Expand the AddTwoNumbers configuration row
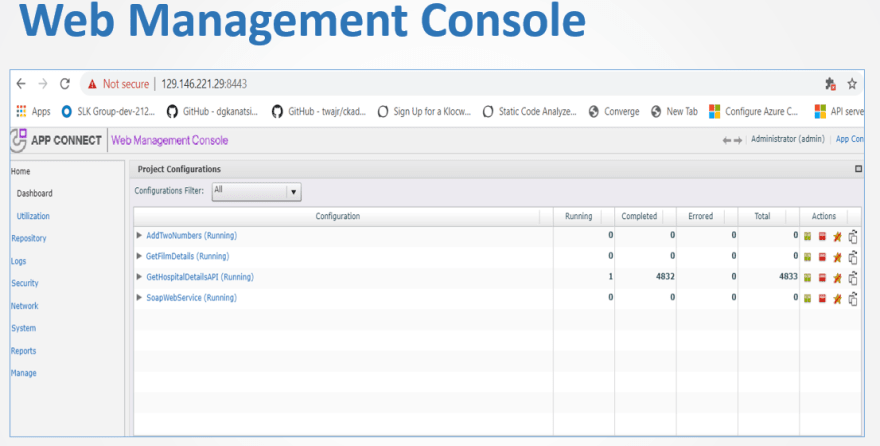The image size is (880, 446). pyautogui.click(x=139, y=236)
